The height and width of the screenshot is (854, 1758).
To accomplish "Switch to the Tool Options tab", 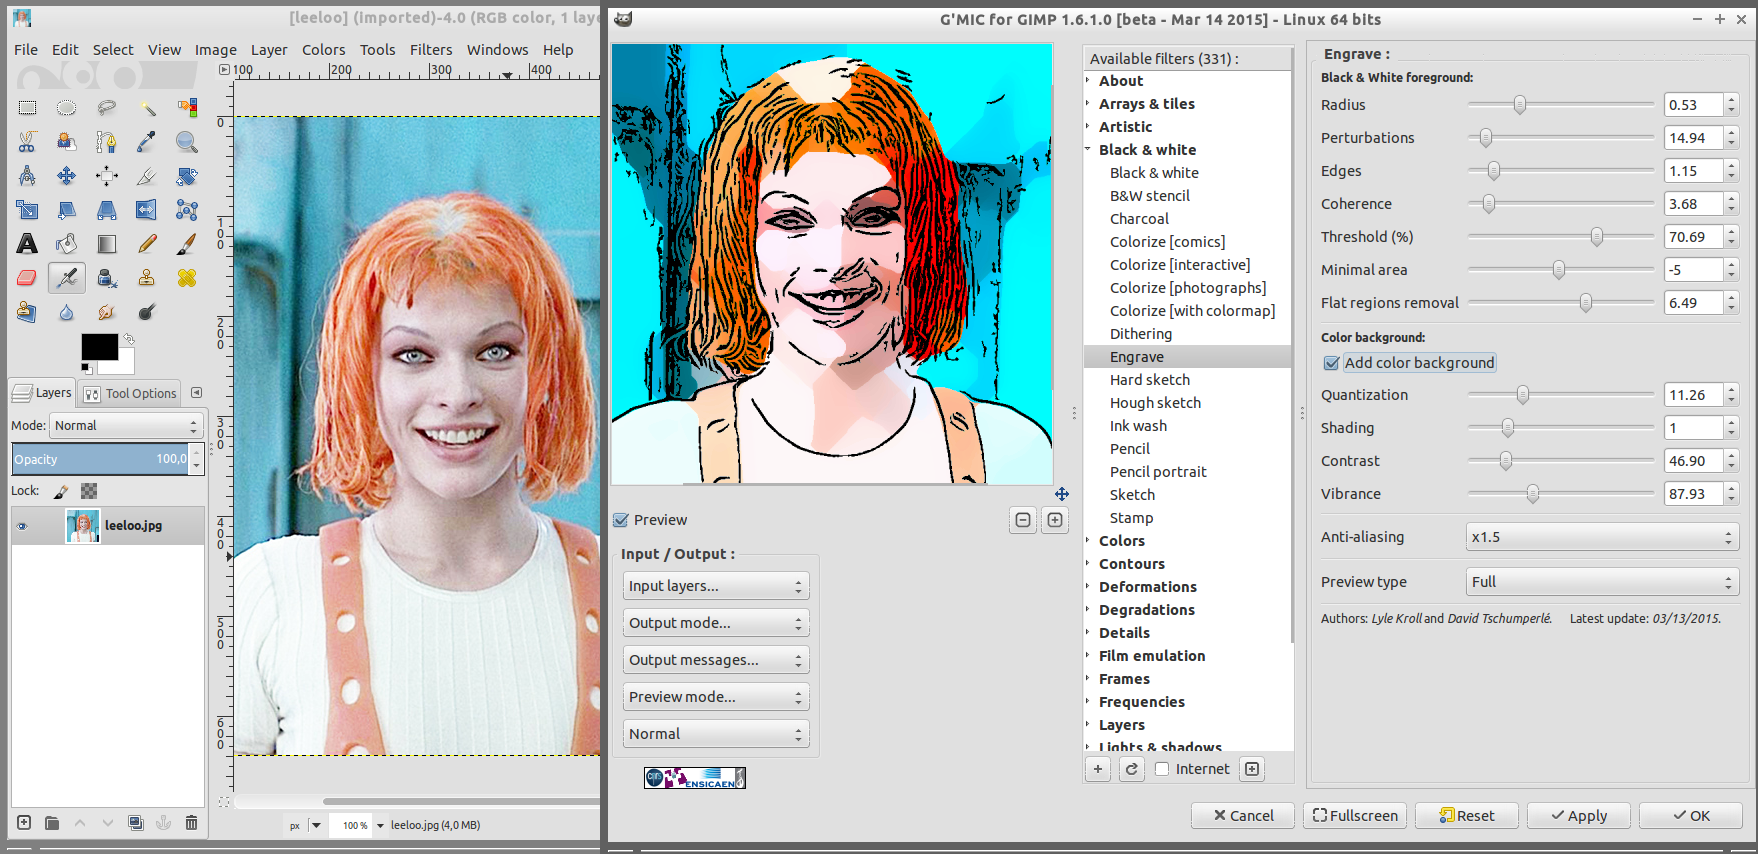I will click(x=130, y=394).
